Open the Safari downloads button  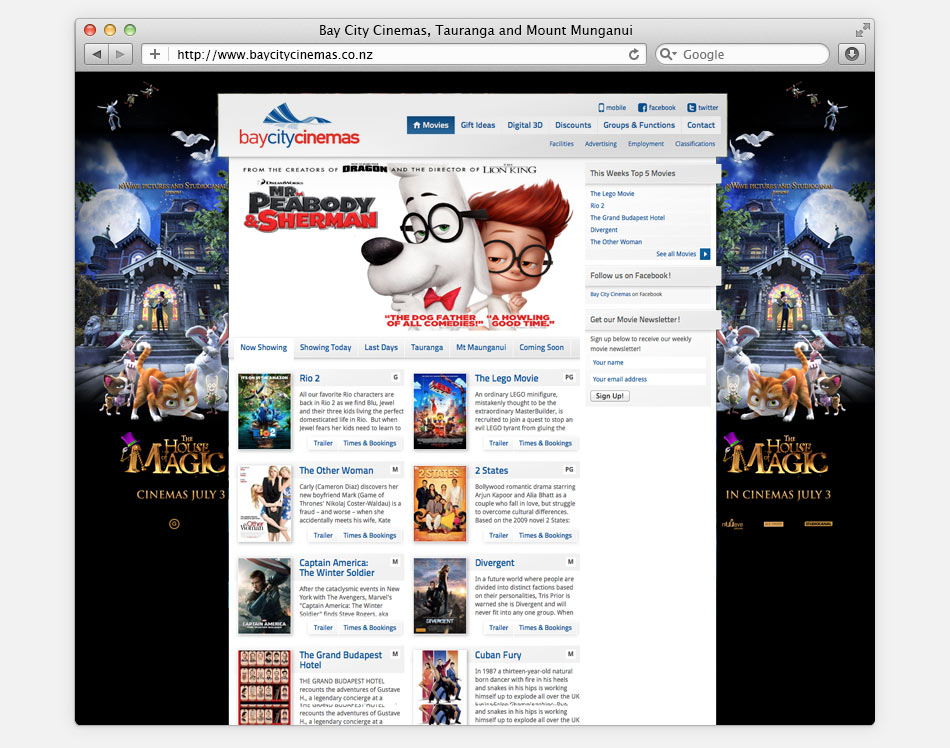[x=852, y=54]
